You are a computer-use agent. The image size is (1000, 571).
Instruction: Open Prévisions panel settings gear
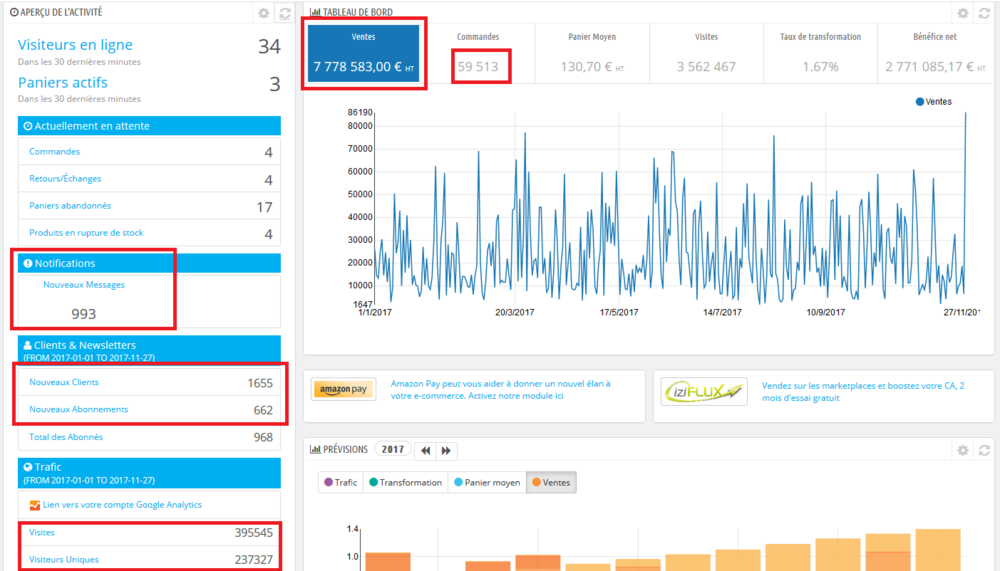click(963, 450)
